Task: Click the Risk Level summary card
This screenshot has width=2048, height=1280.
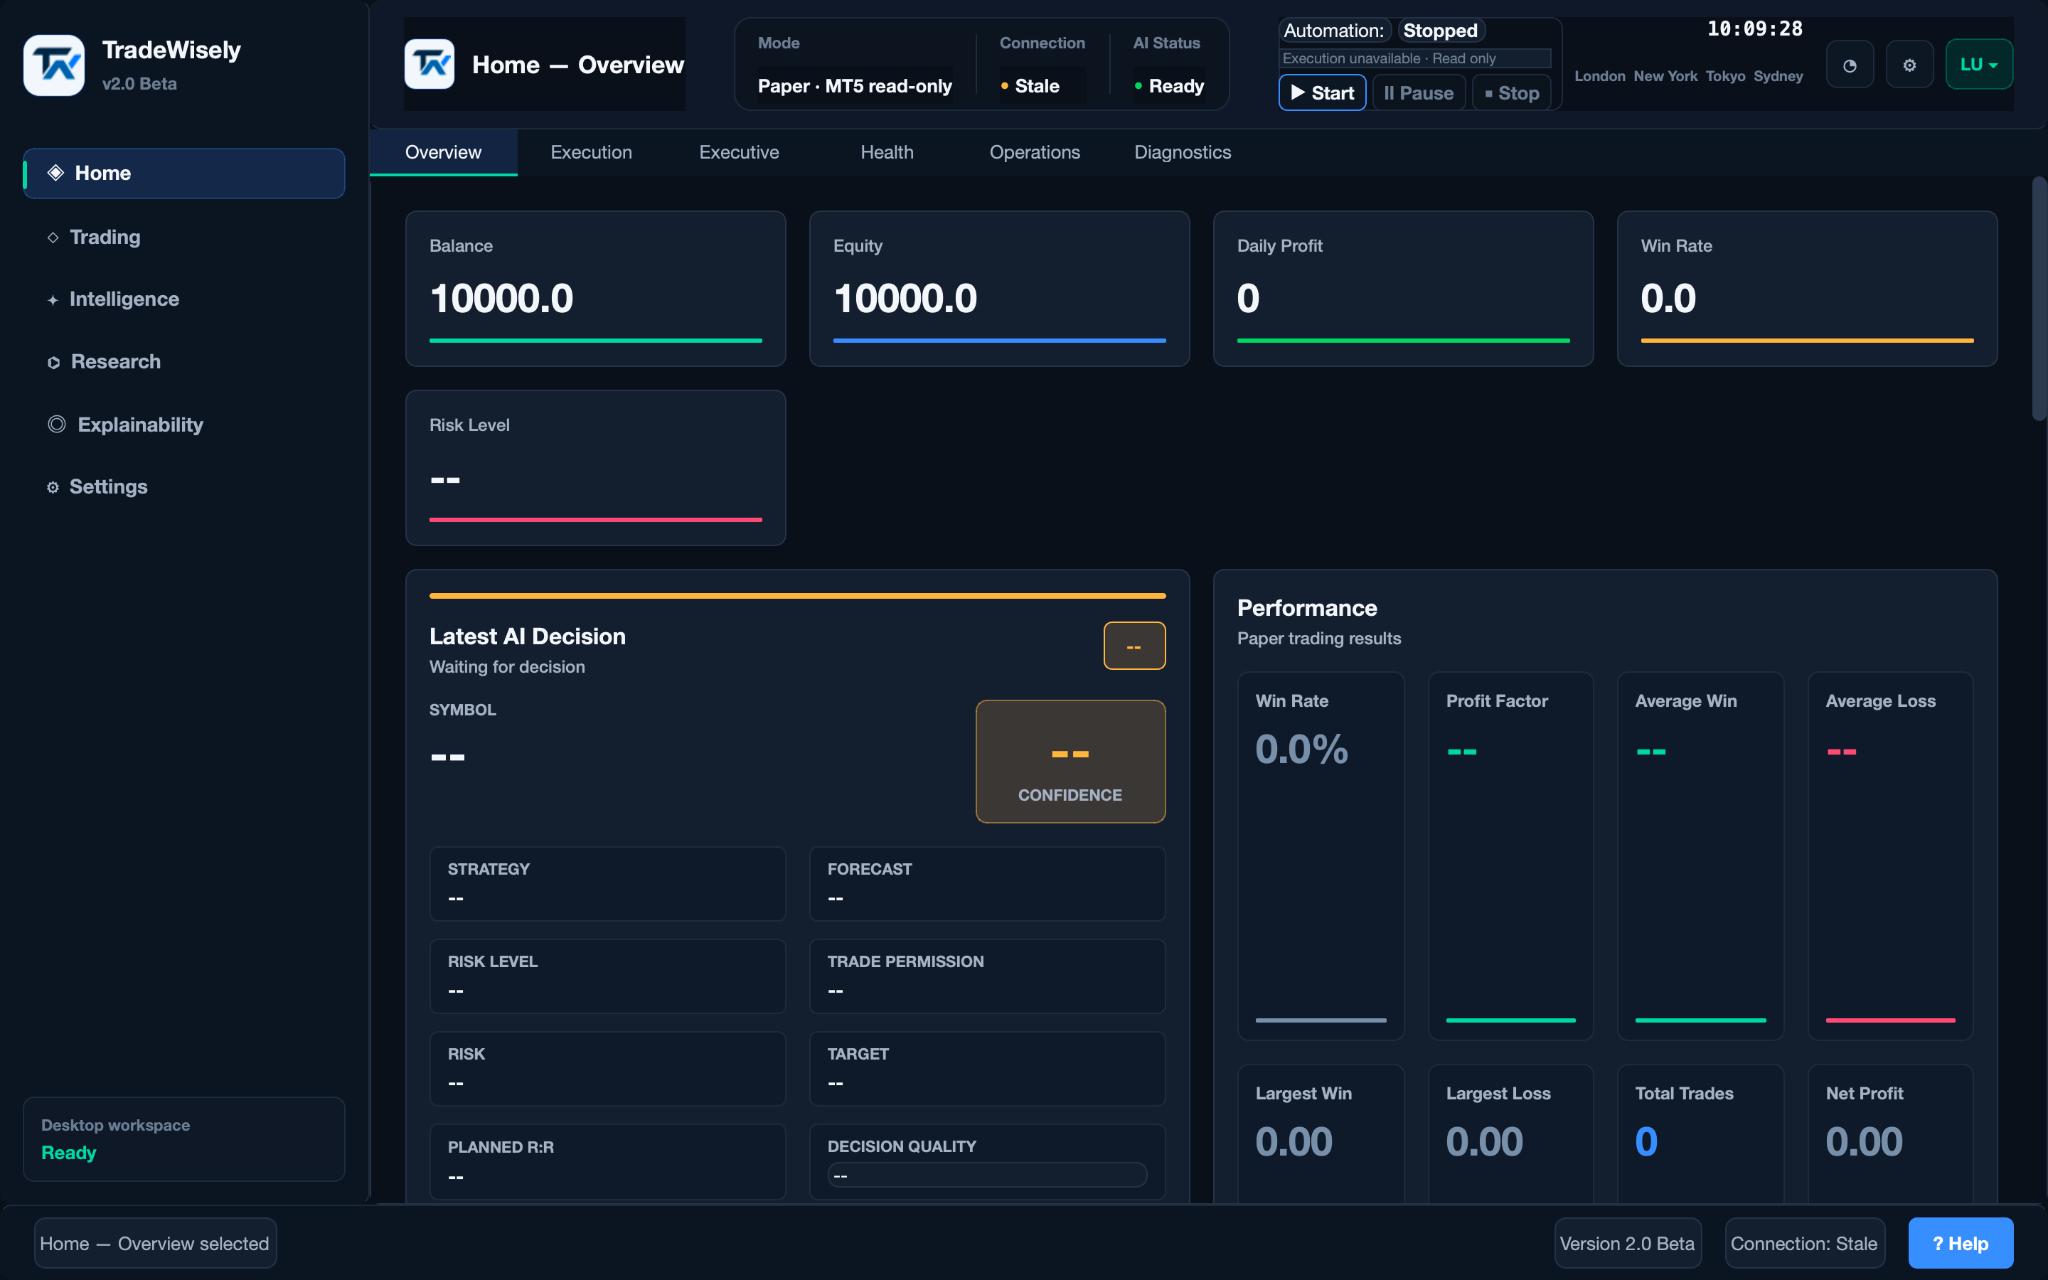Action: (x=595, y=468)
